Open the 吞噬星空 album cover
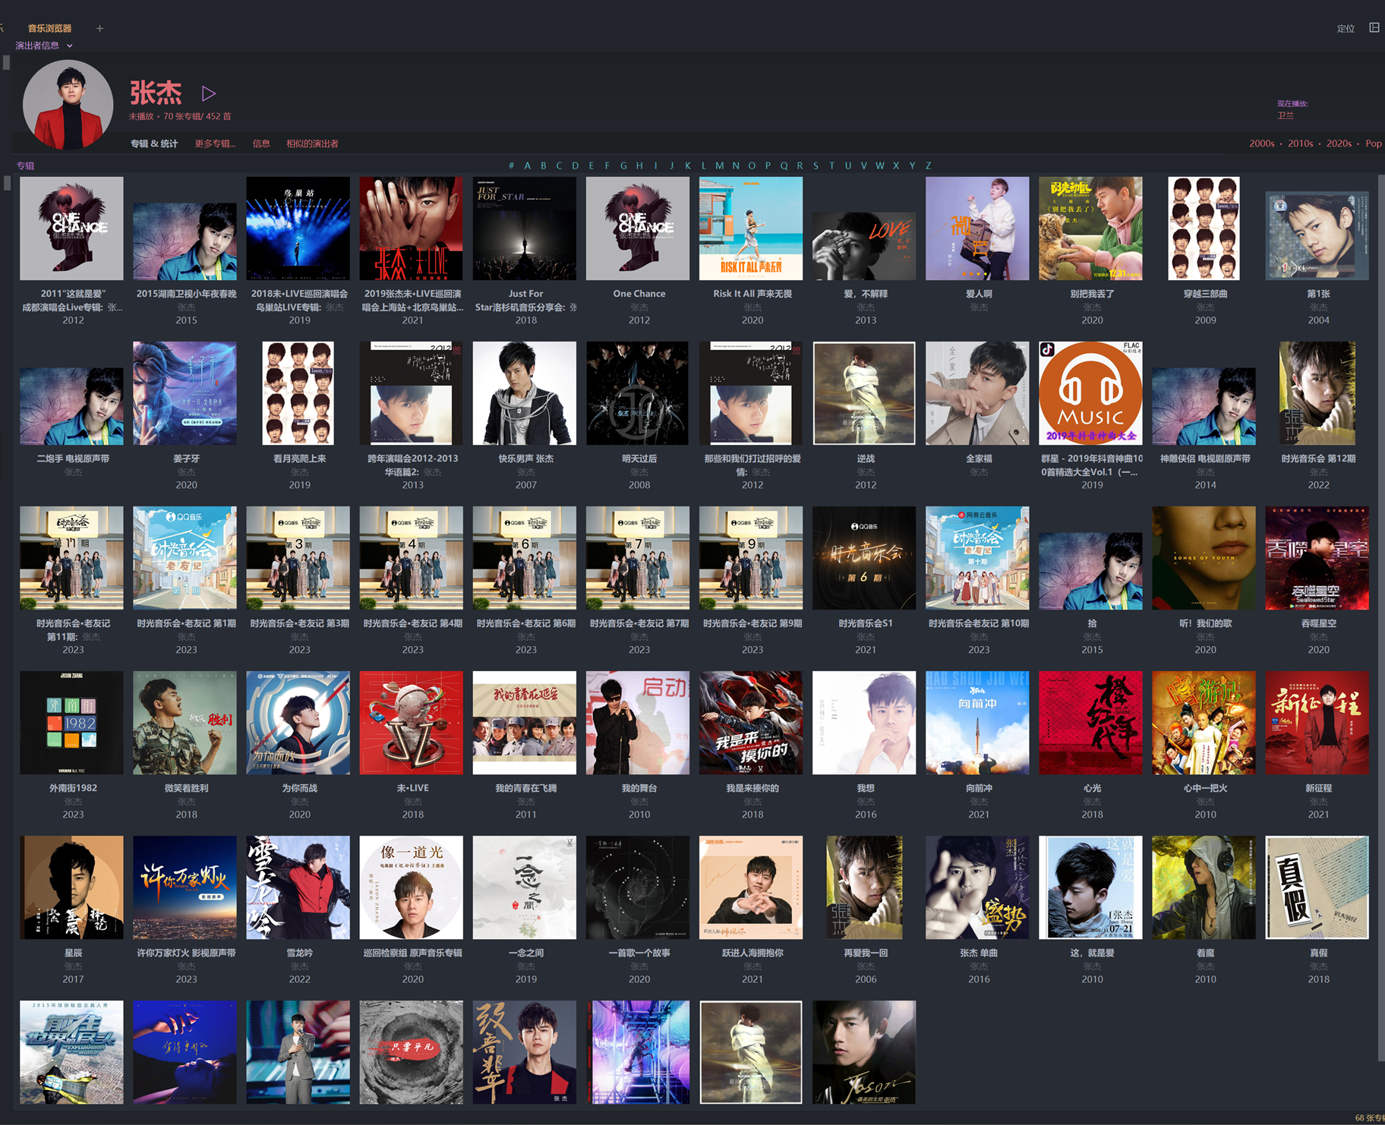The image size is (1385, 1125). point(1318,558)
